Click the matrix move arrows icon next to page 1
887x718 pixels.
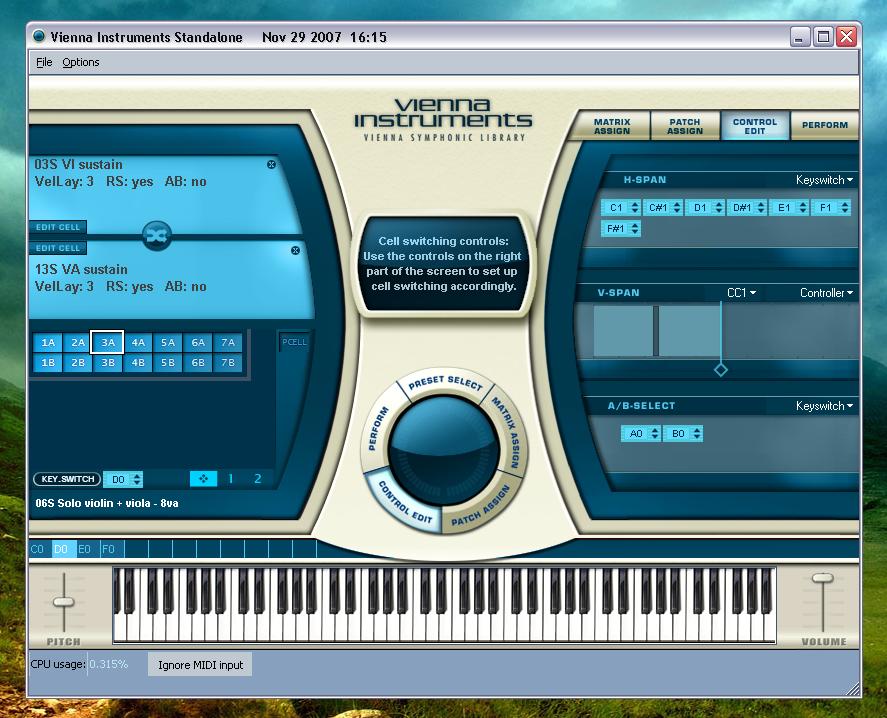[204, 479]
